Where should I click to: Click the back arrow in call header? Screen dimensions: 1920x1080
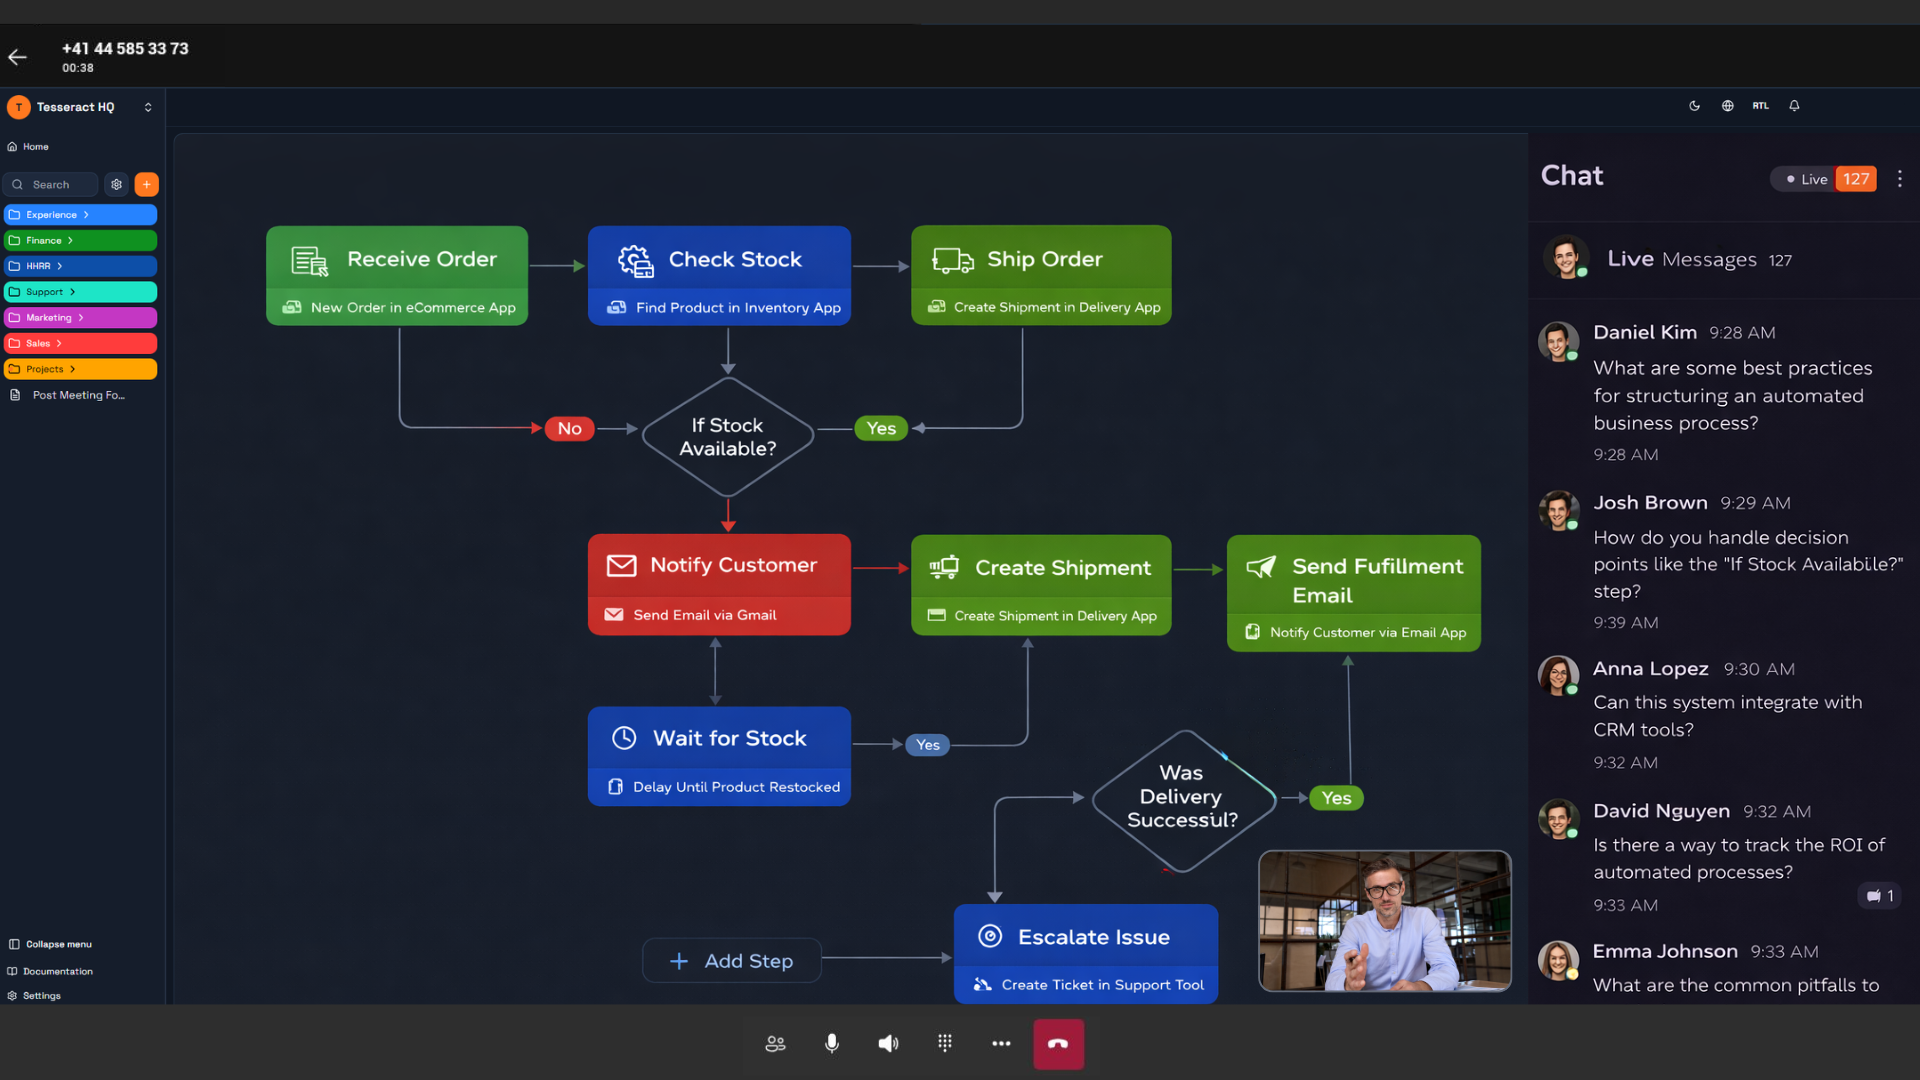pos(17,57)
